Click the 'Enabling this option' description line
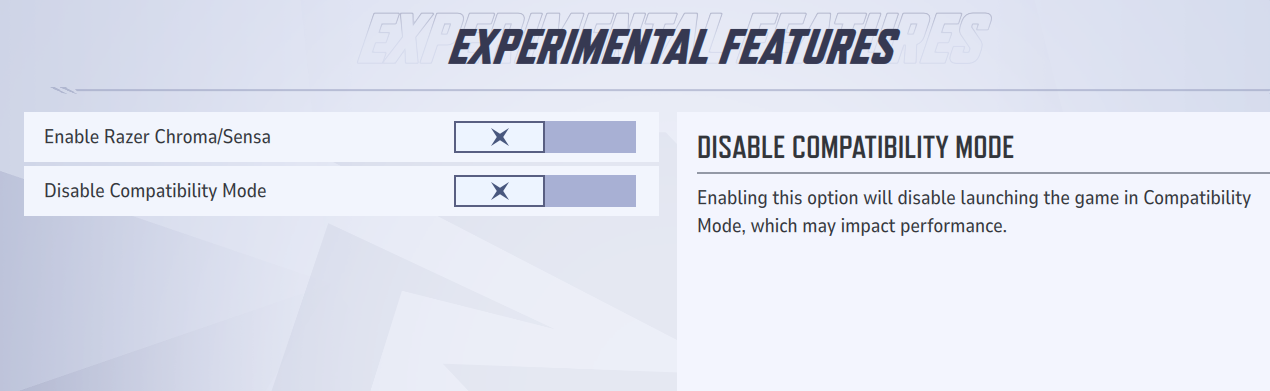Screen dimensions: 1270x391 point(973,198)
